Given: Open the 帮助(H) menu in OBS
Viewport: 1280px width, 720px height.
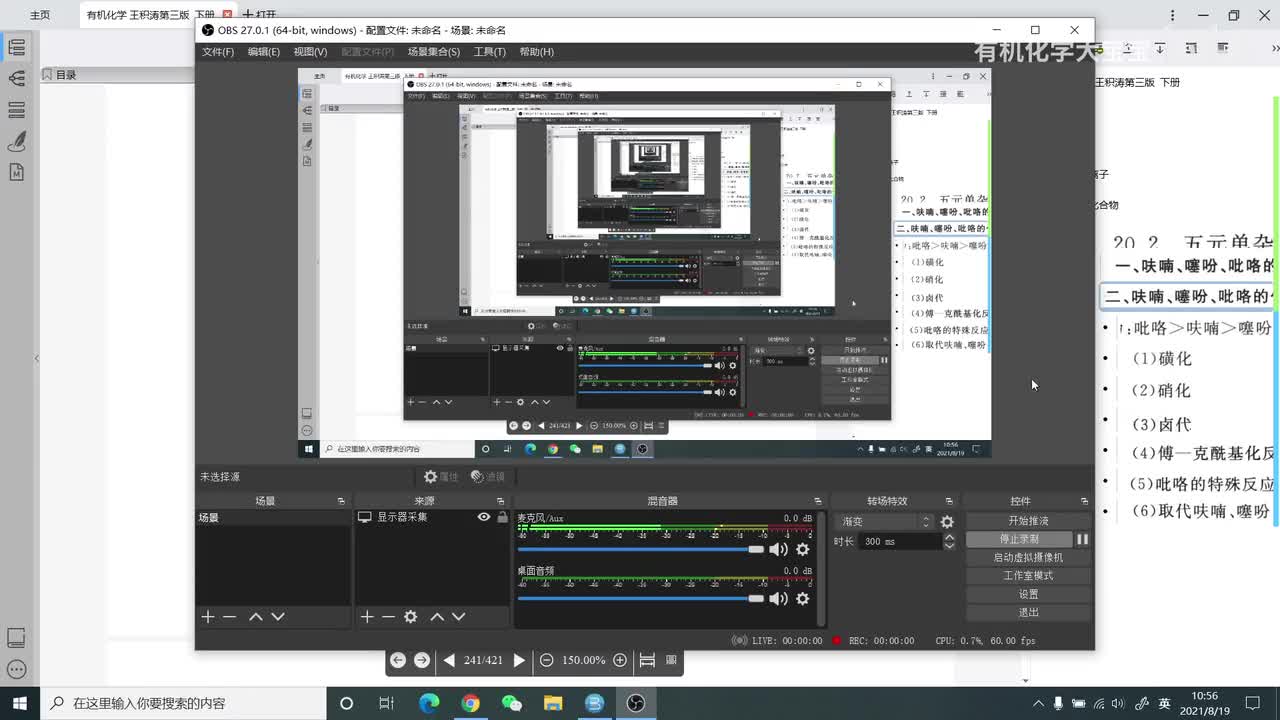Looking at the screenshot, I should pyautogui.click(x=536, y=52).
